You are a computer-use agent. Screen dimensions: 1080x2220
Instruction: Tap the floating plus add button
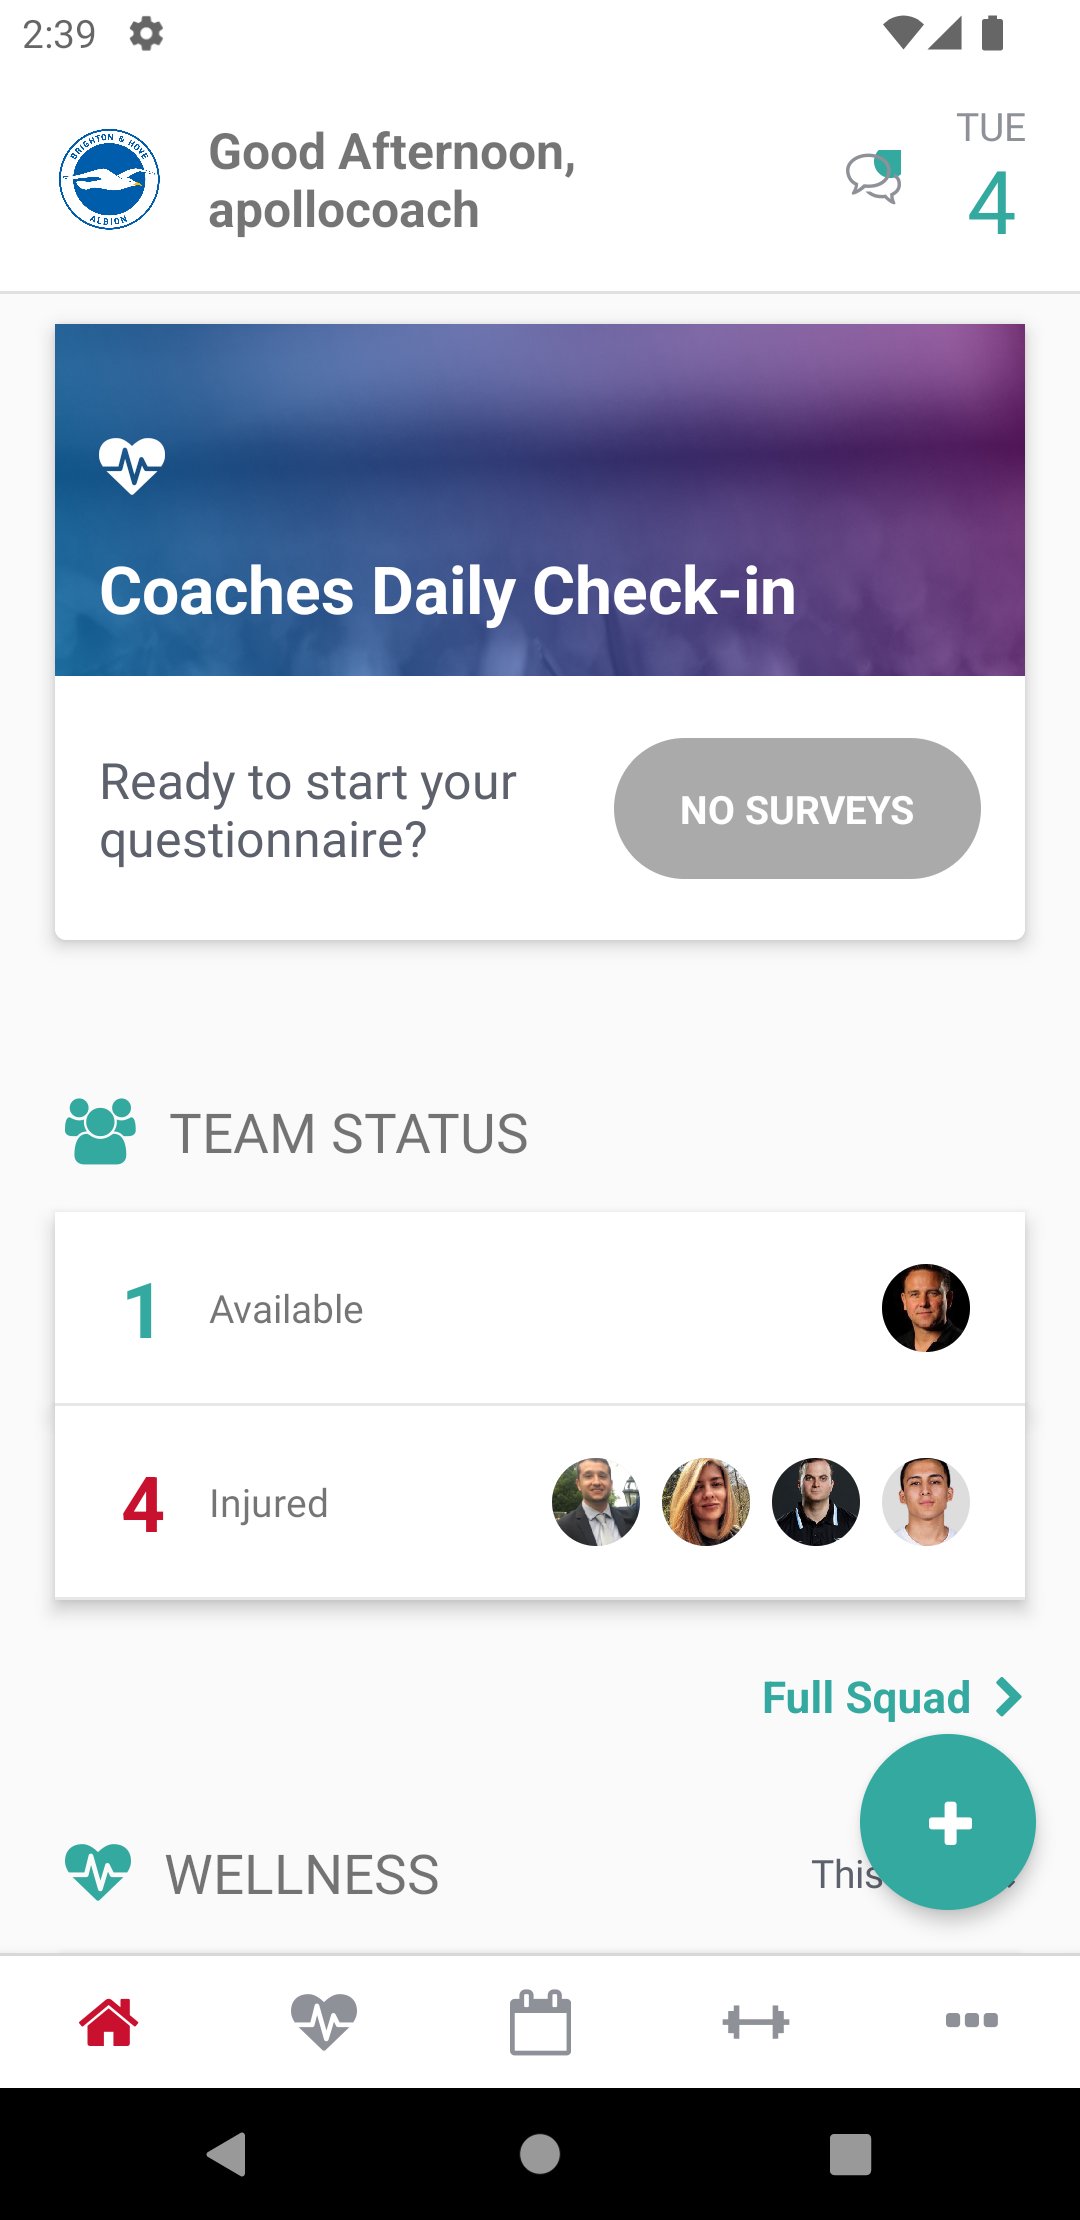pyautogui.click(x=948, y=1822)
